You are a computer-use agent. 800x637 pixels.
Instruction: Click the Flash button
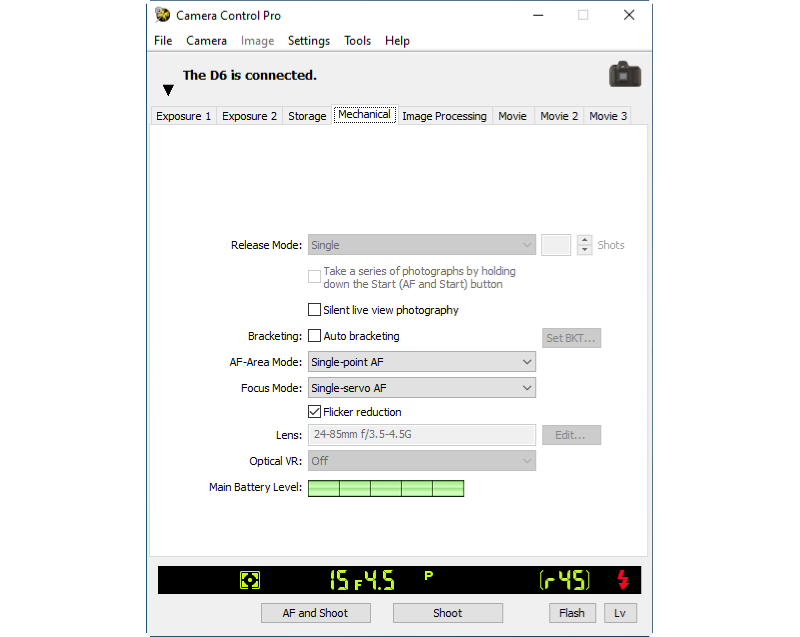click(x=572, y=613)
